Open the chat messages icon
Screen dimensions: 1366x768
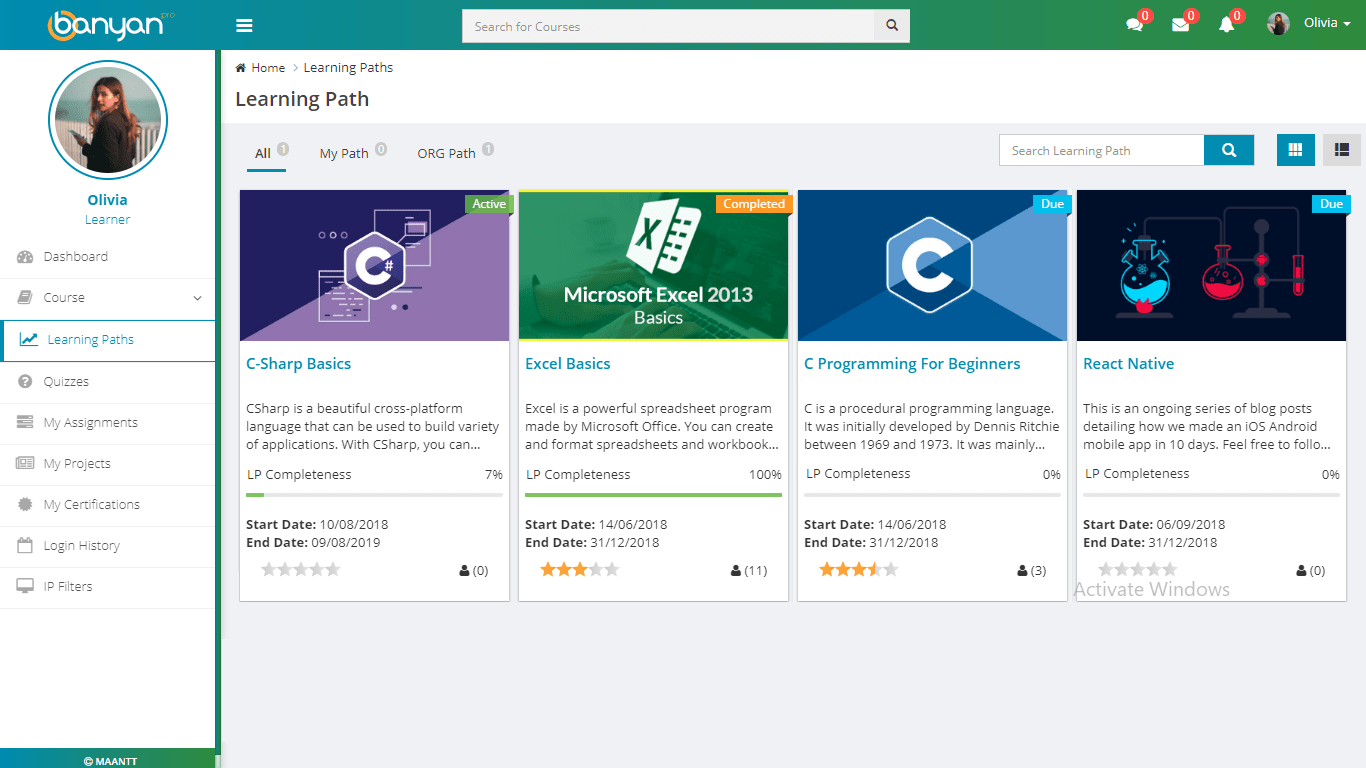[1134, 25]
